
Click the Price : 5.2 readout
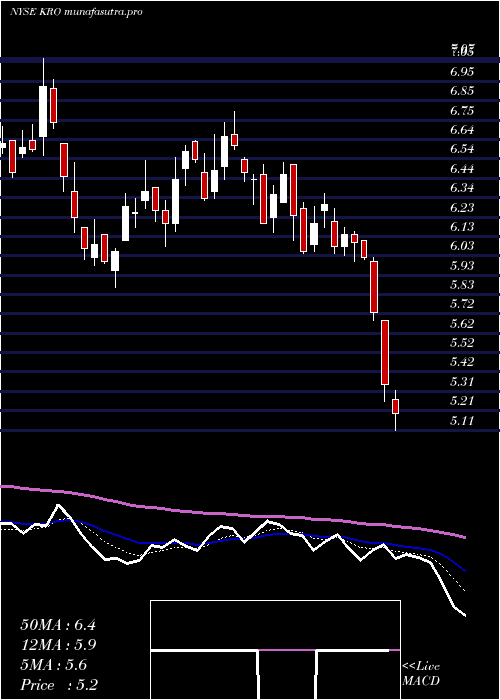[x=59, y=685]
